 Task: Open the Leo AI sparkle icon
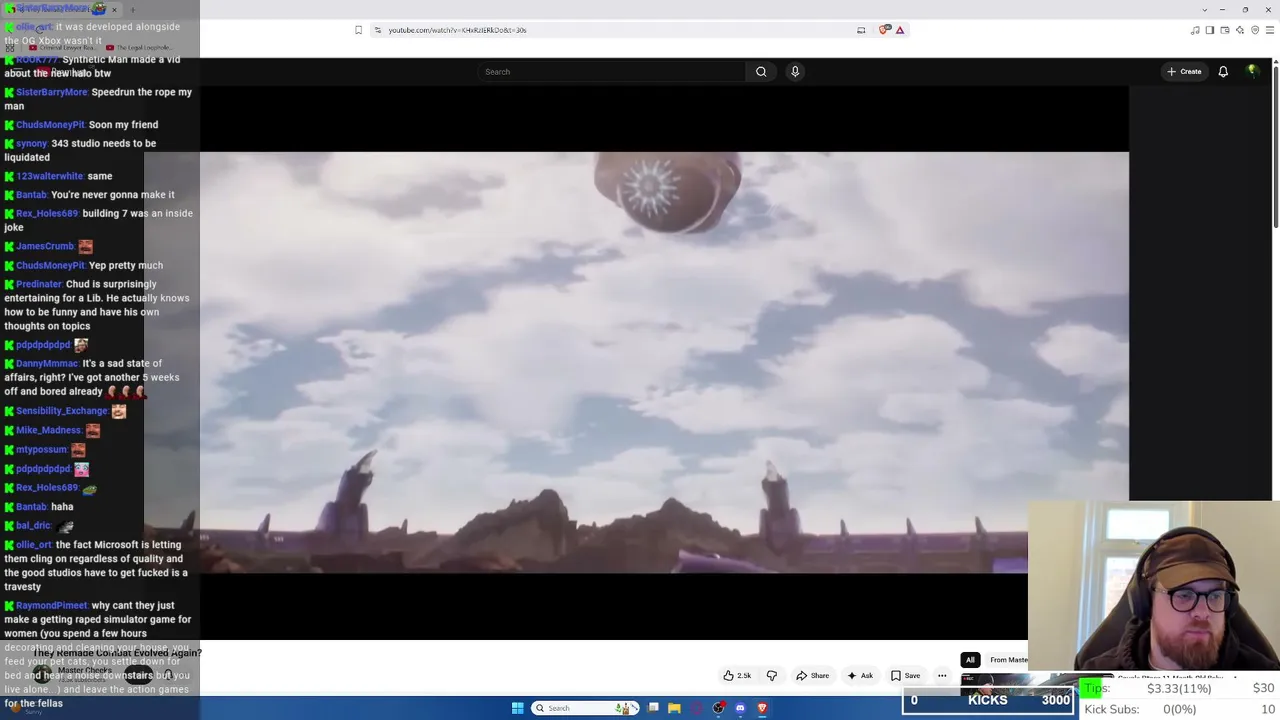click(1240, 30)
